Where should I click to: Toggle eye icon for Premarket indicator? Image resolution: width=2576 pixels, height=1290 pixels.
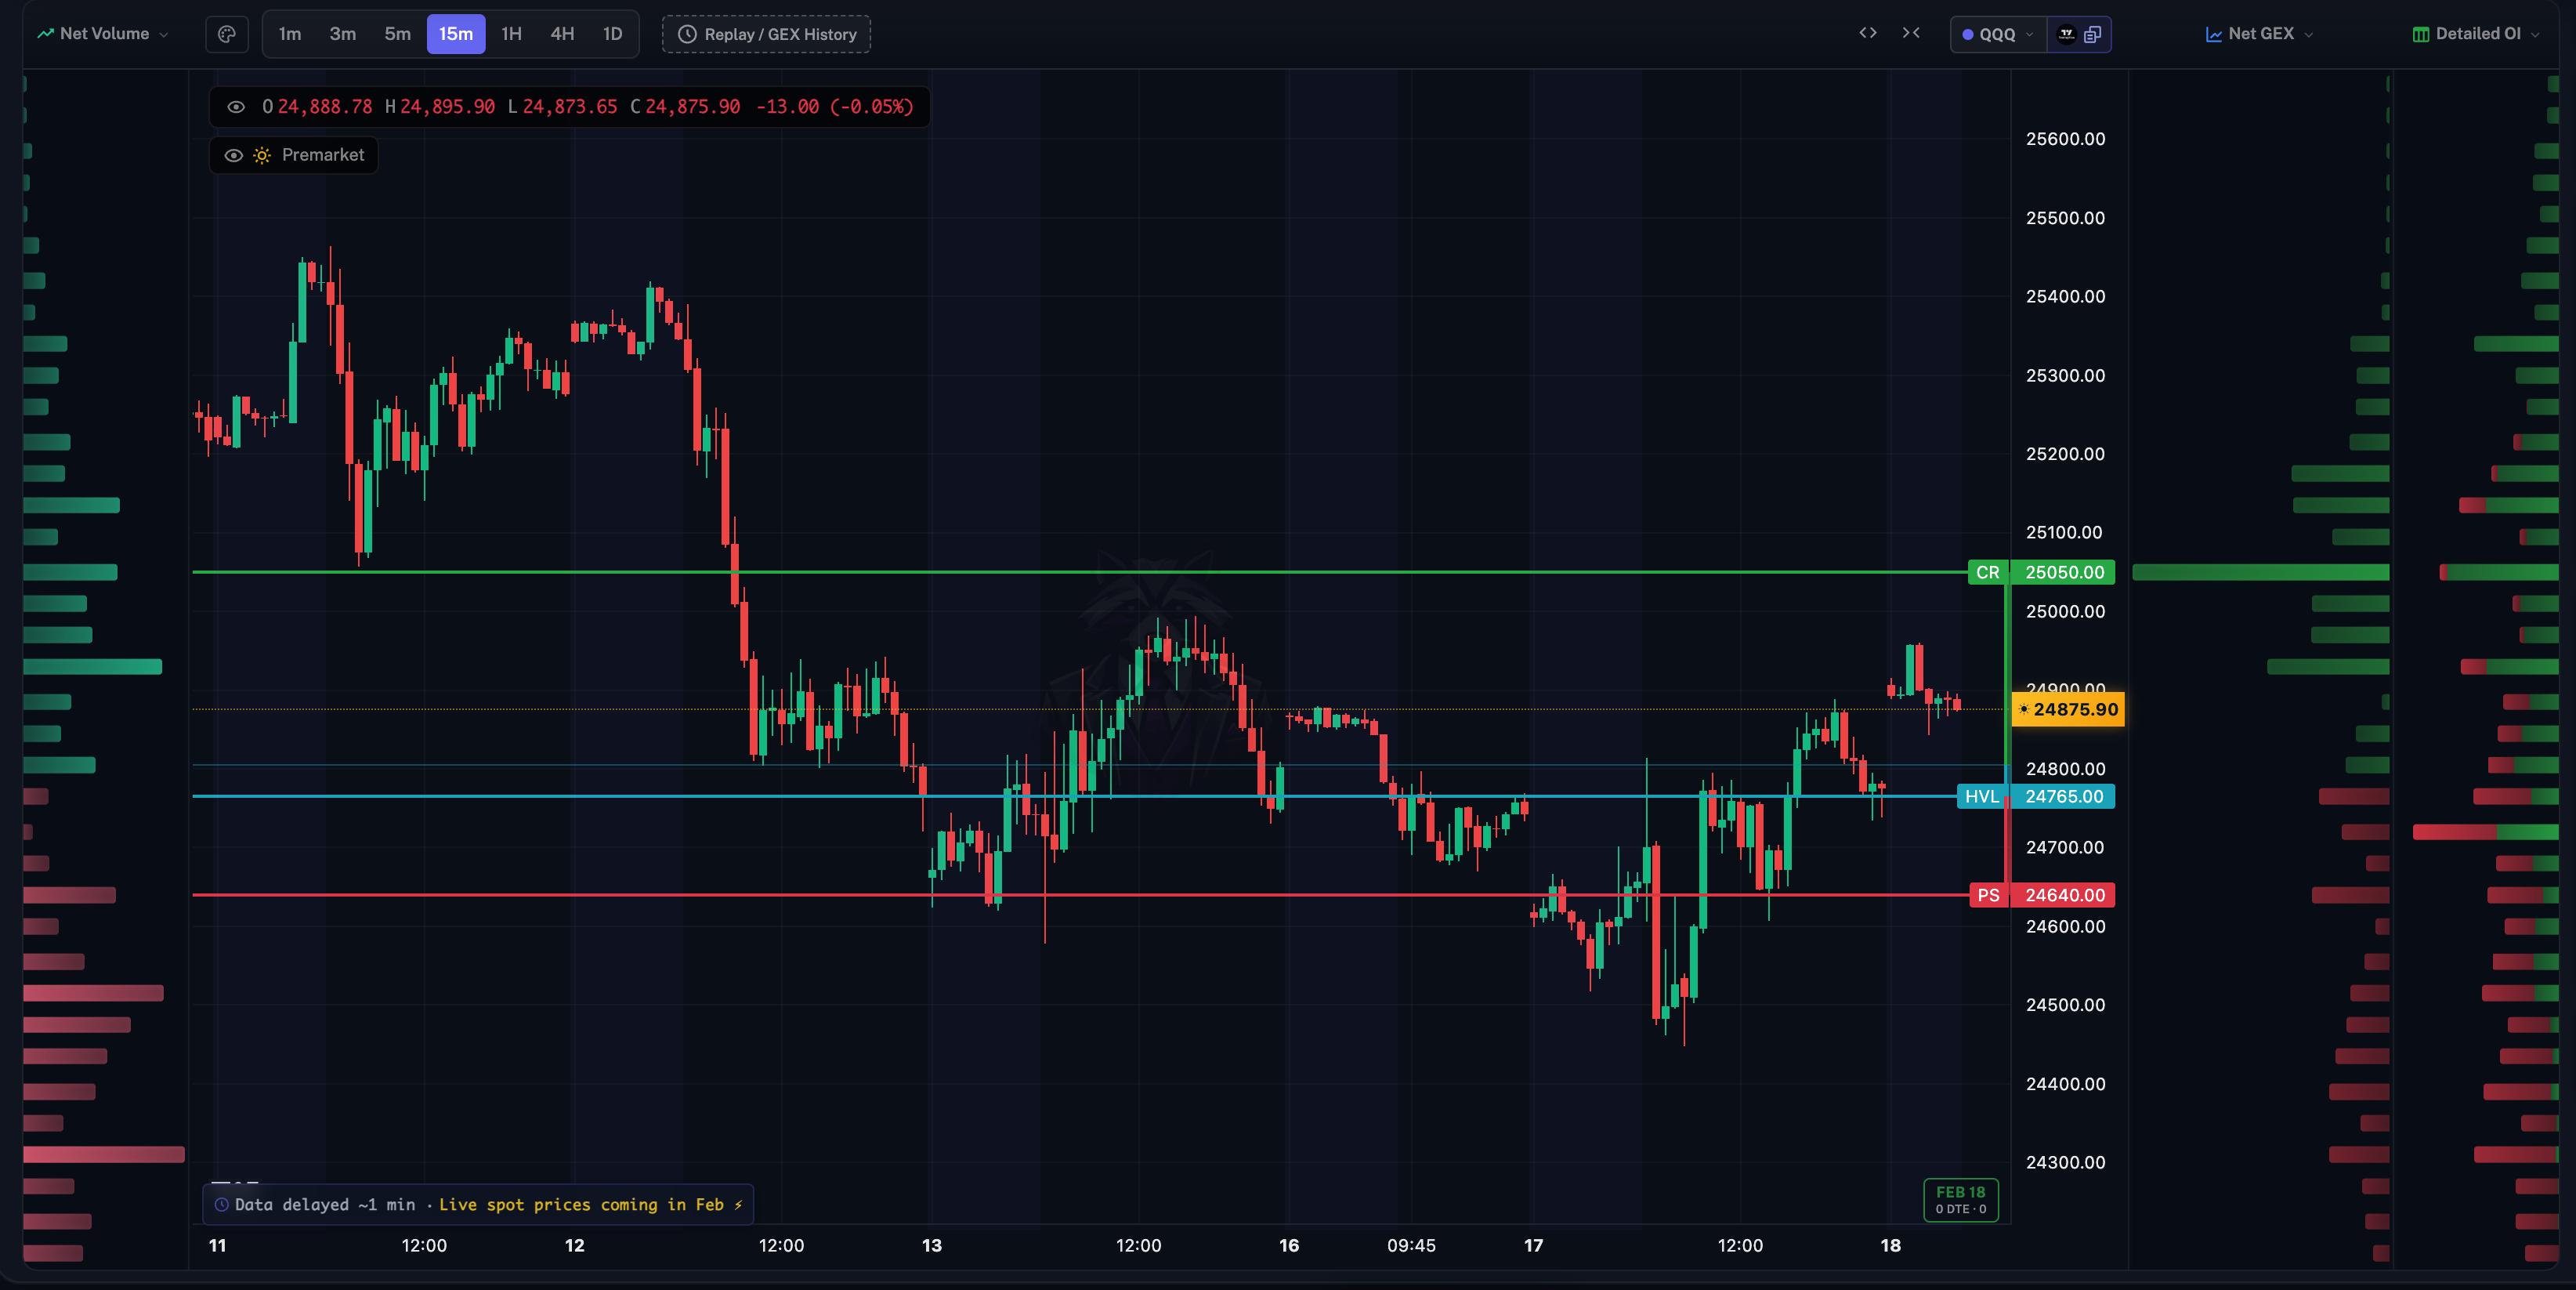[x=233, y=155]
